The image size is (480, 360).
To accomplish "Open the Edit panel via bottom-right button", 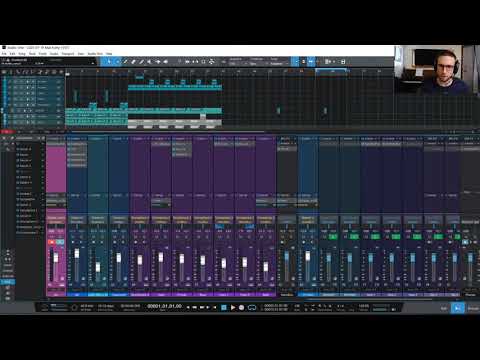I will 444,308.
